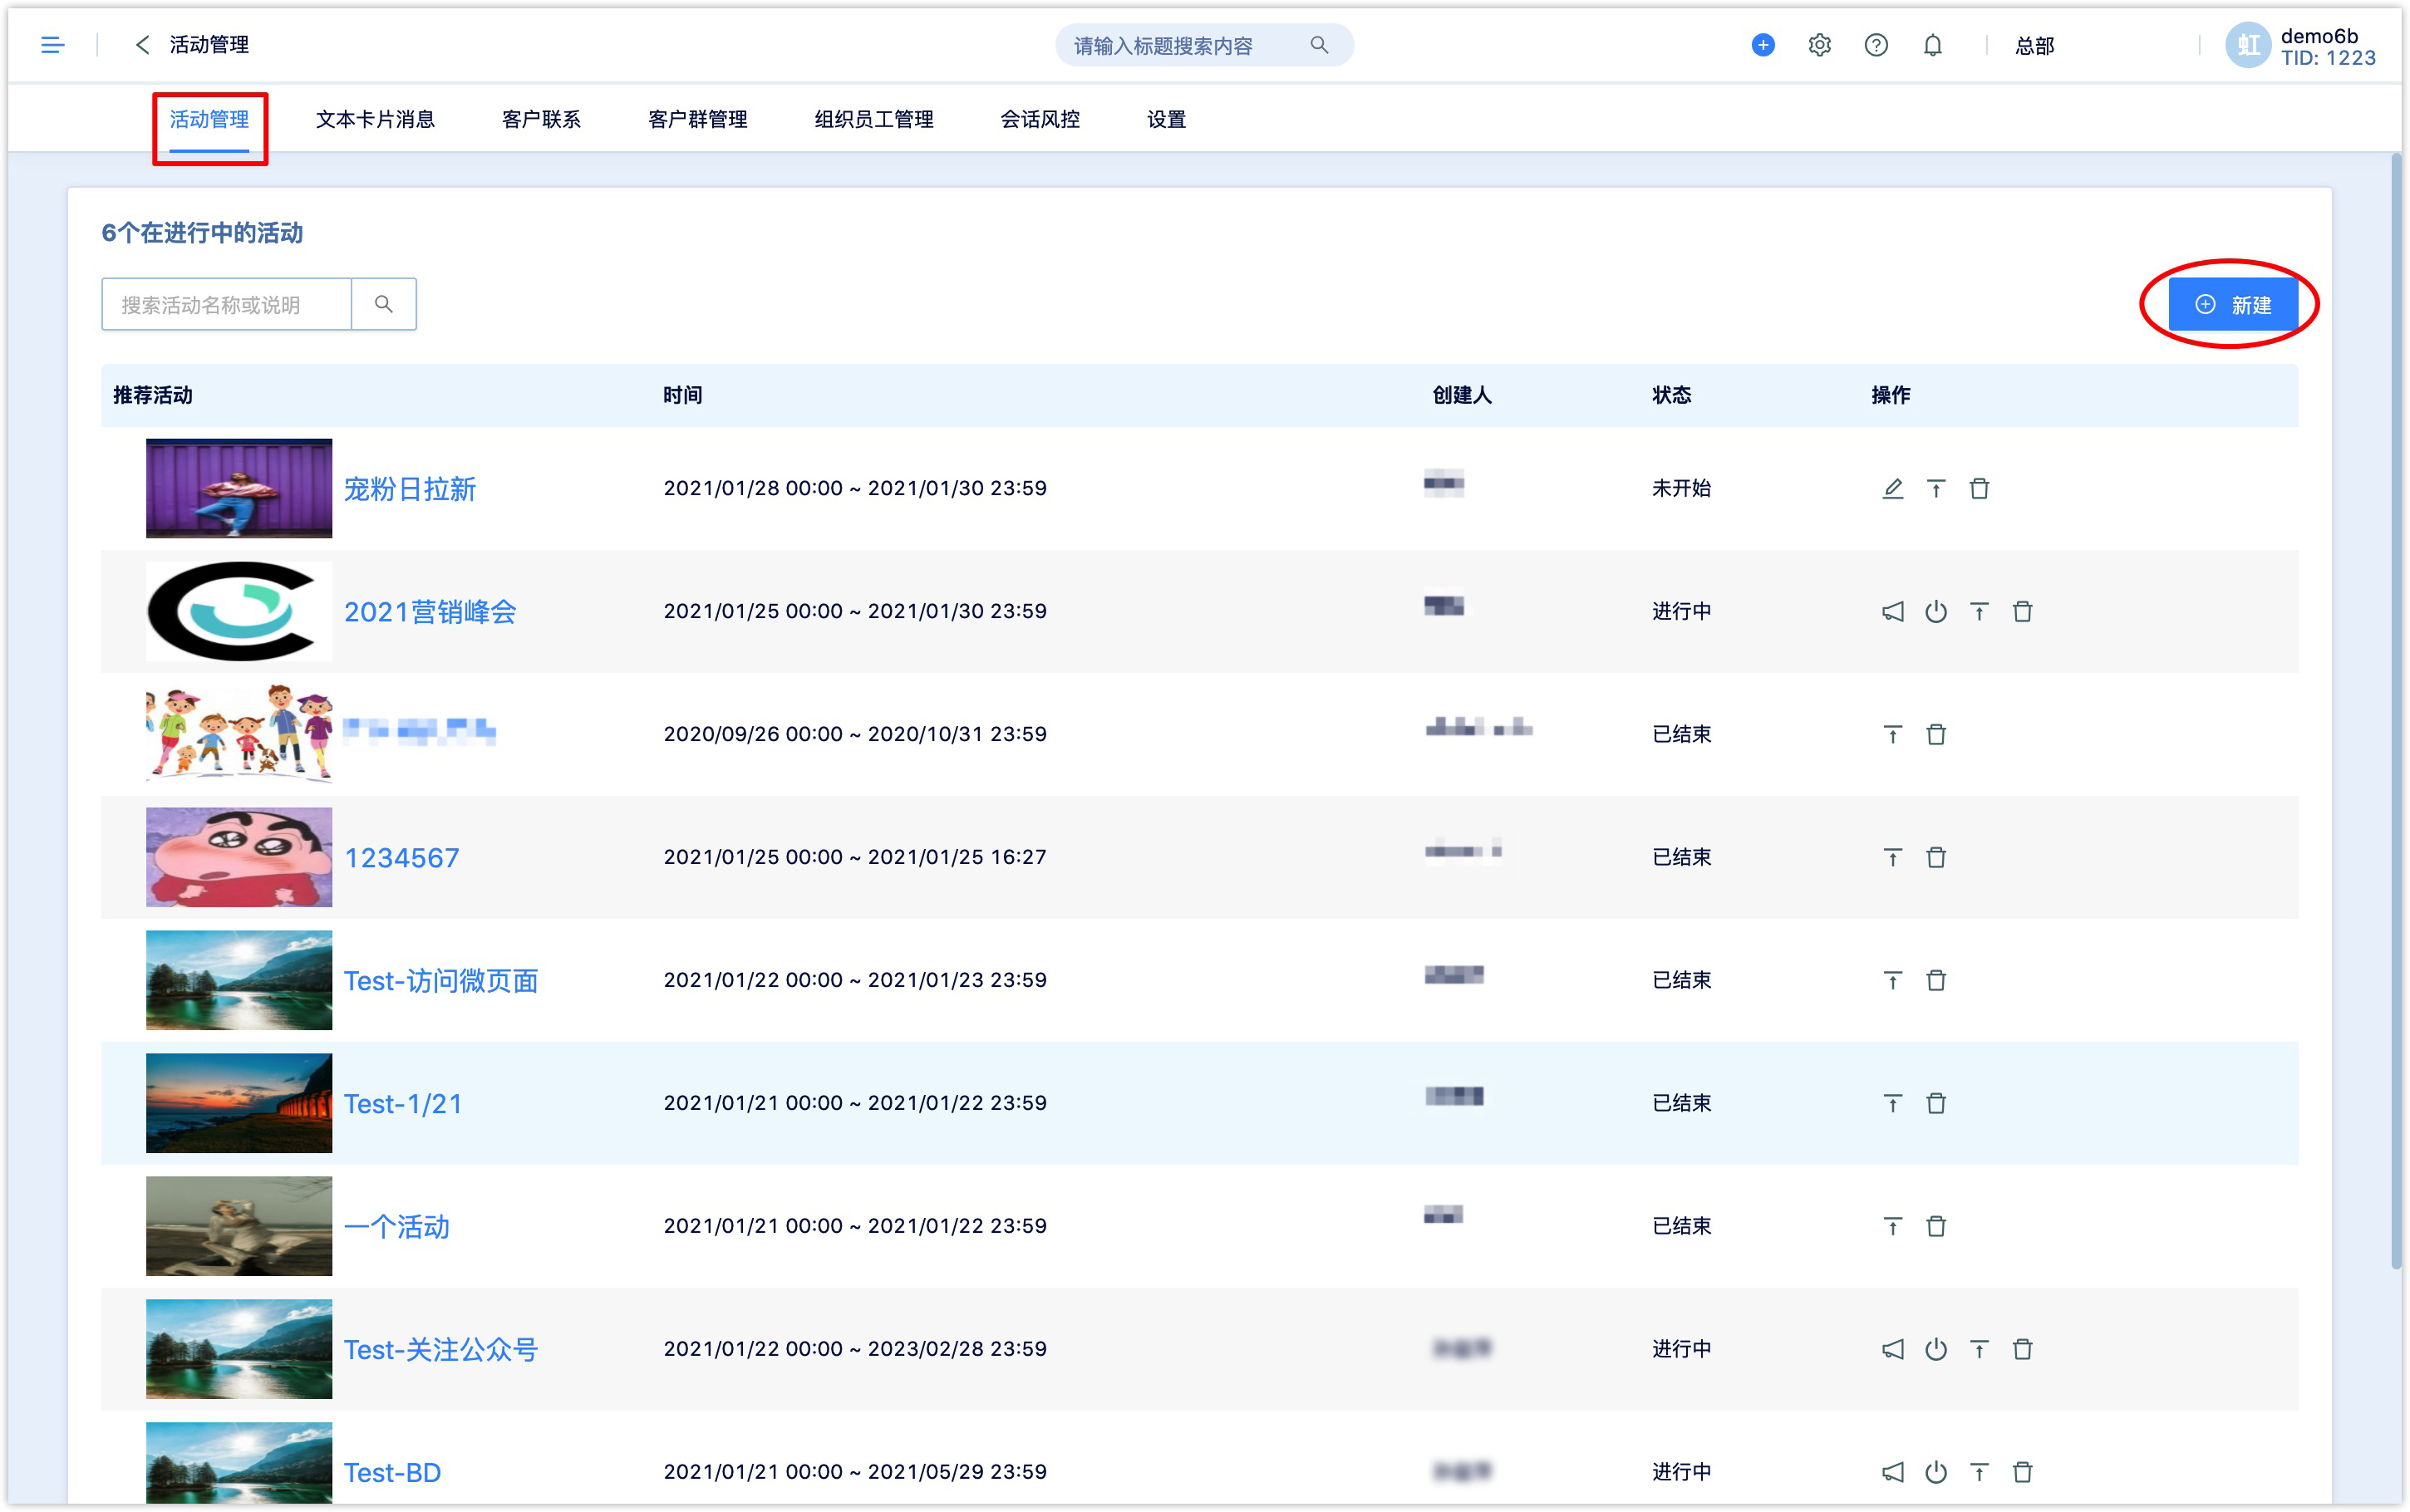Pin 宠粉日拉新 to the top
The height and width of the screenshot is (1512, 2410).
[1936, 489]
